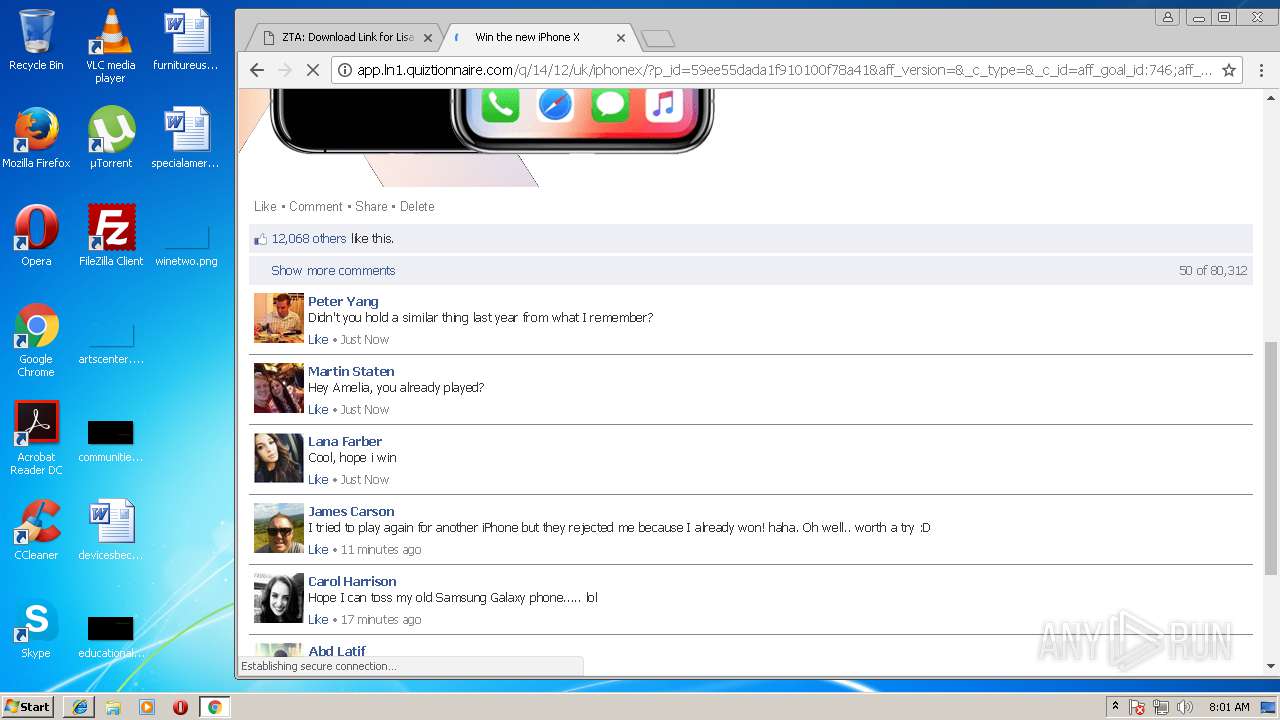Like Martin Staten's comment

click(318, 409)
